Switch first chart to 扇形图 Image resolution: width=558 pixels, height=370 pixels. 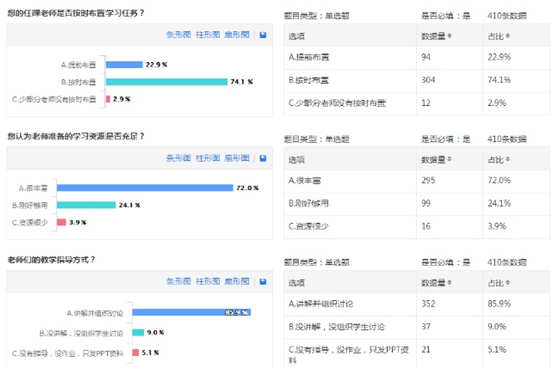click(x=237, y=35)
